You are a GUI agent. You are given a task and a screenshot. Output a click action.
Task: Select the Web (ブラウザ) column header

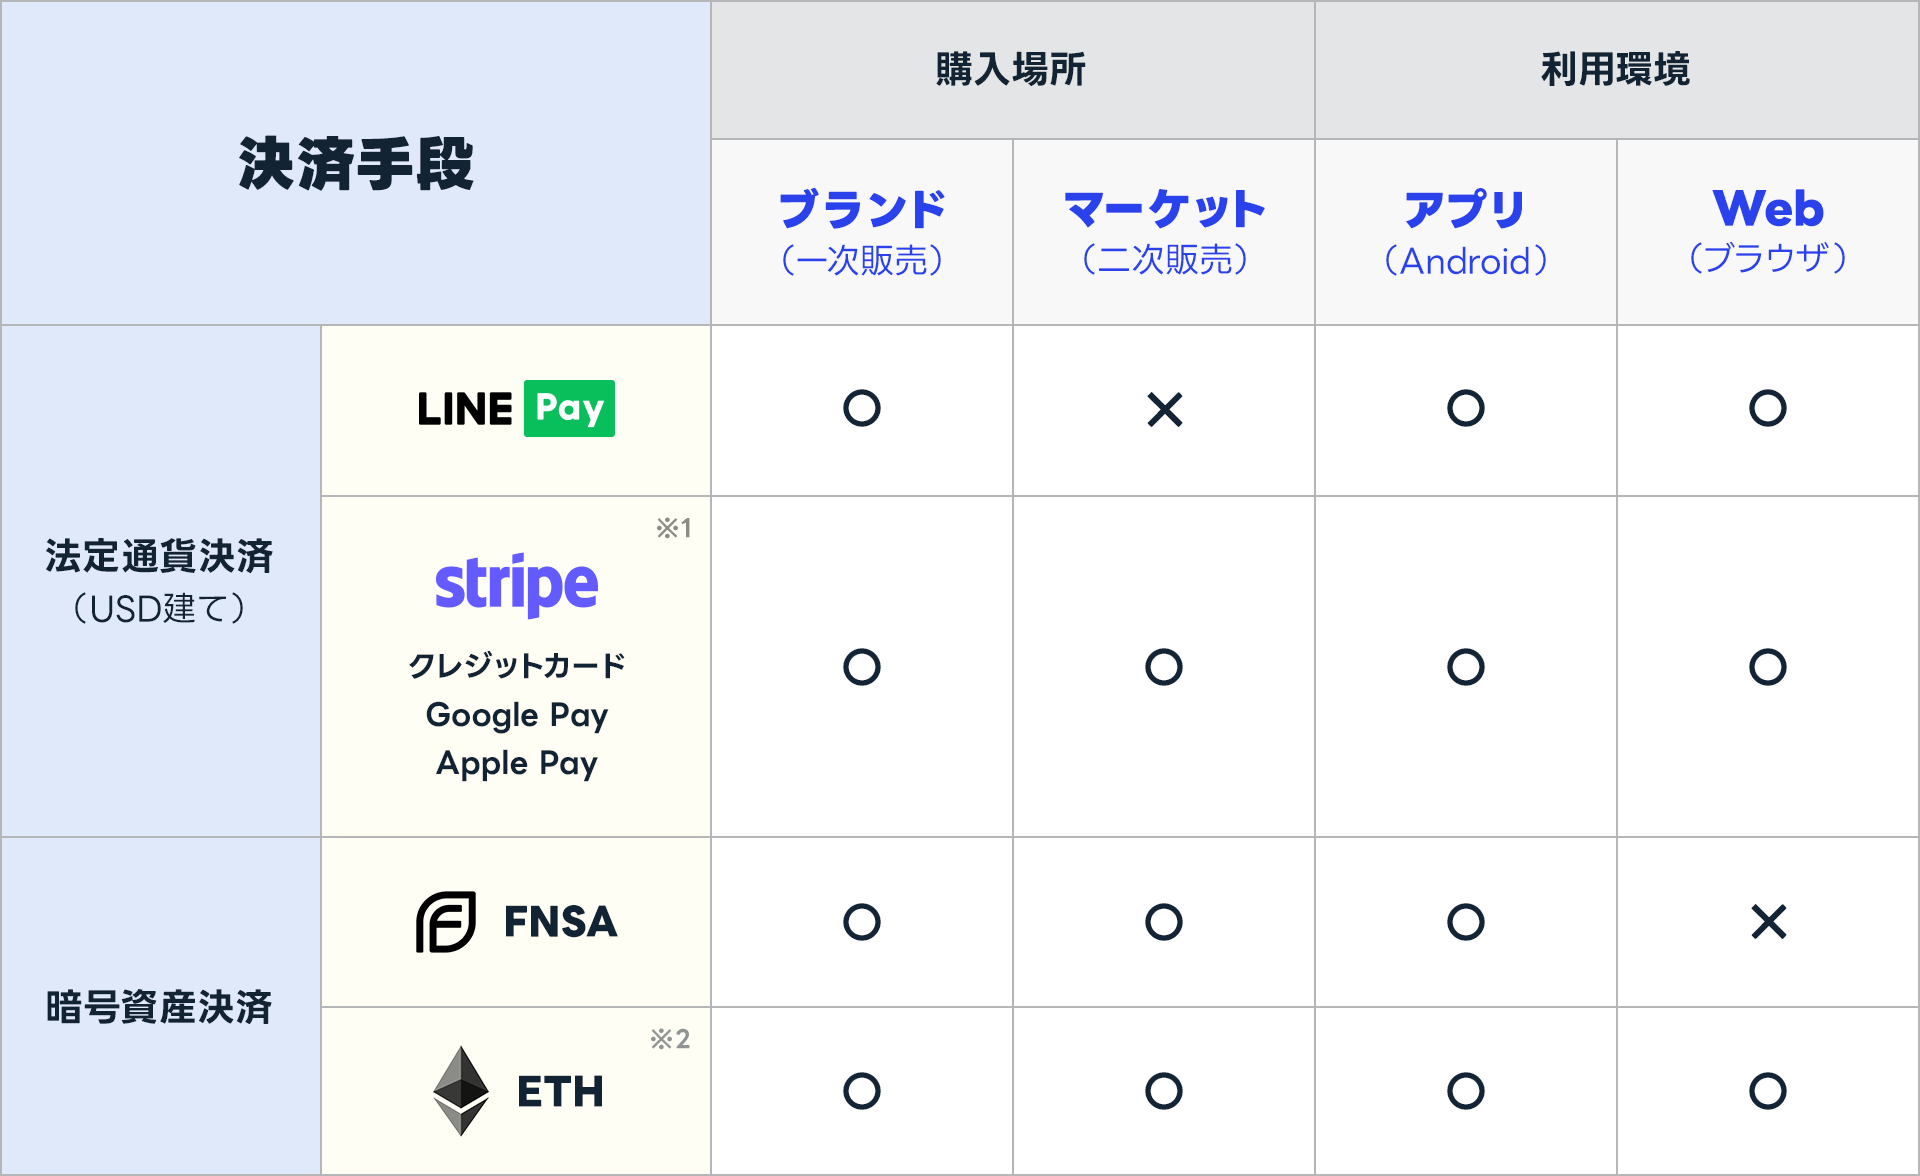point(1768,232)
